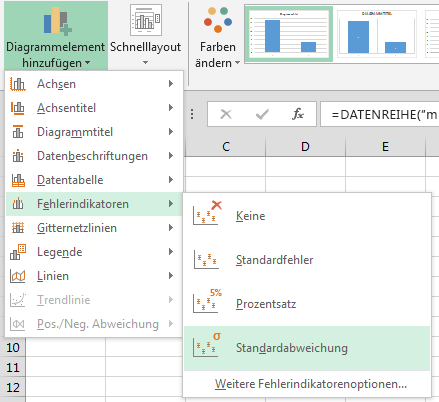Select column E header
The height and width of the screenshot is (402, 439).
click(385, 146)
